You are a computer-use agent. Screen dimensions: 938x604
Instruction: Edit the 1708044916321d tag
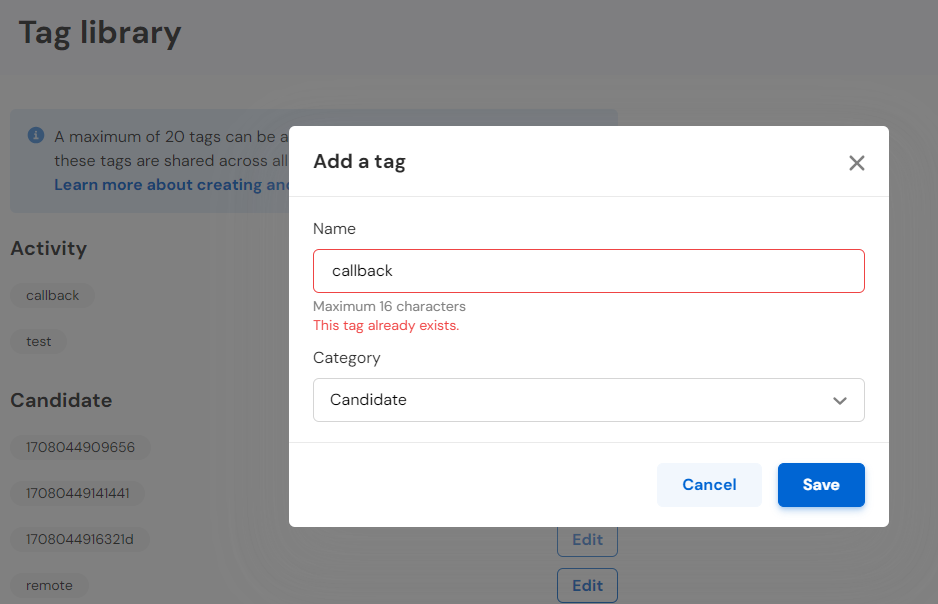pos(587,540)
